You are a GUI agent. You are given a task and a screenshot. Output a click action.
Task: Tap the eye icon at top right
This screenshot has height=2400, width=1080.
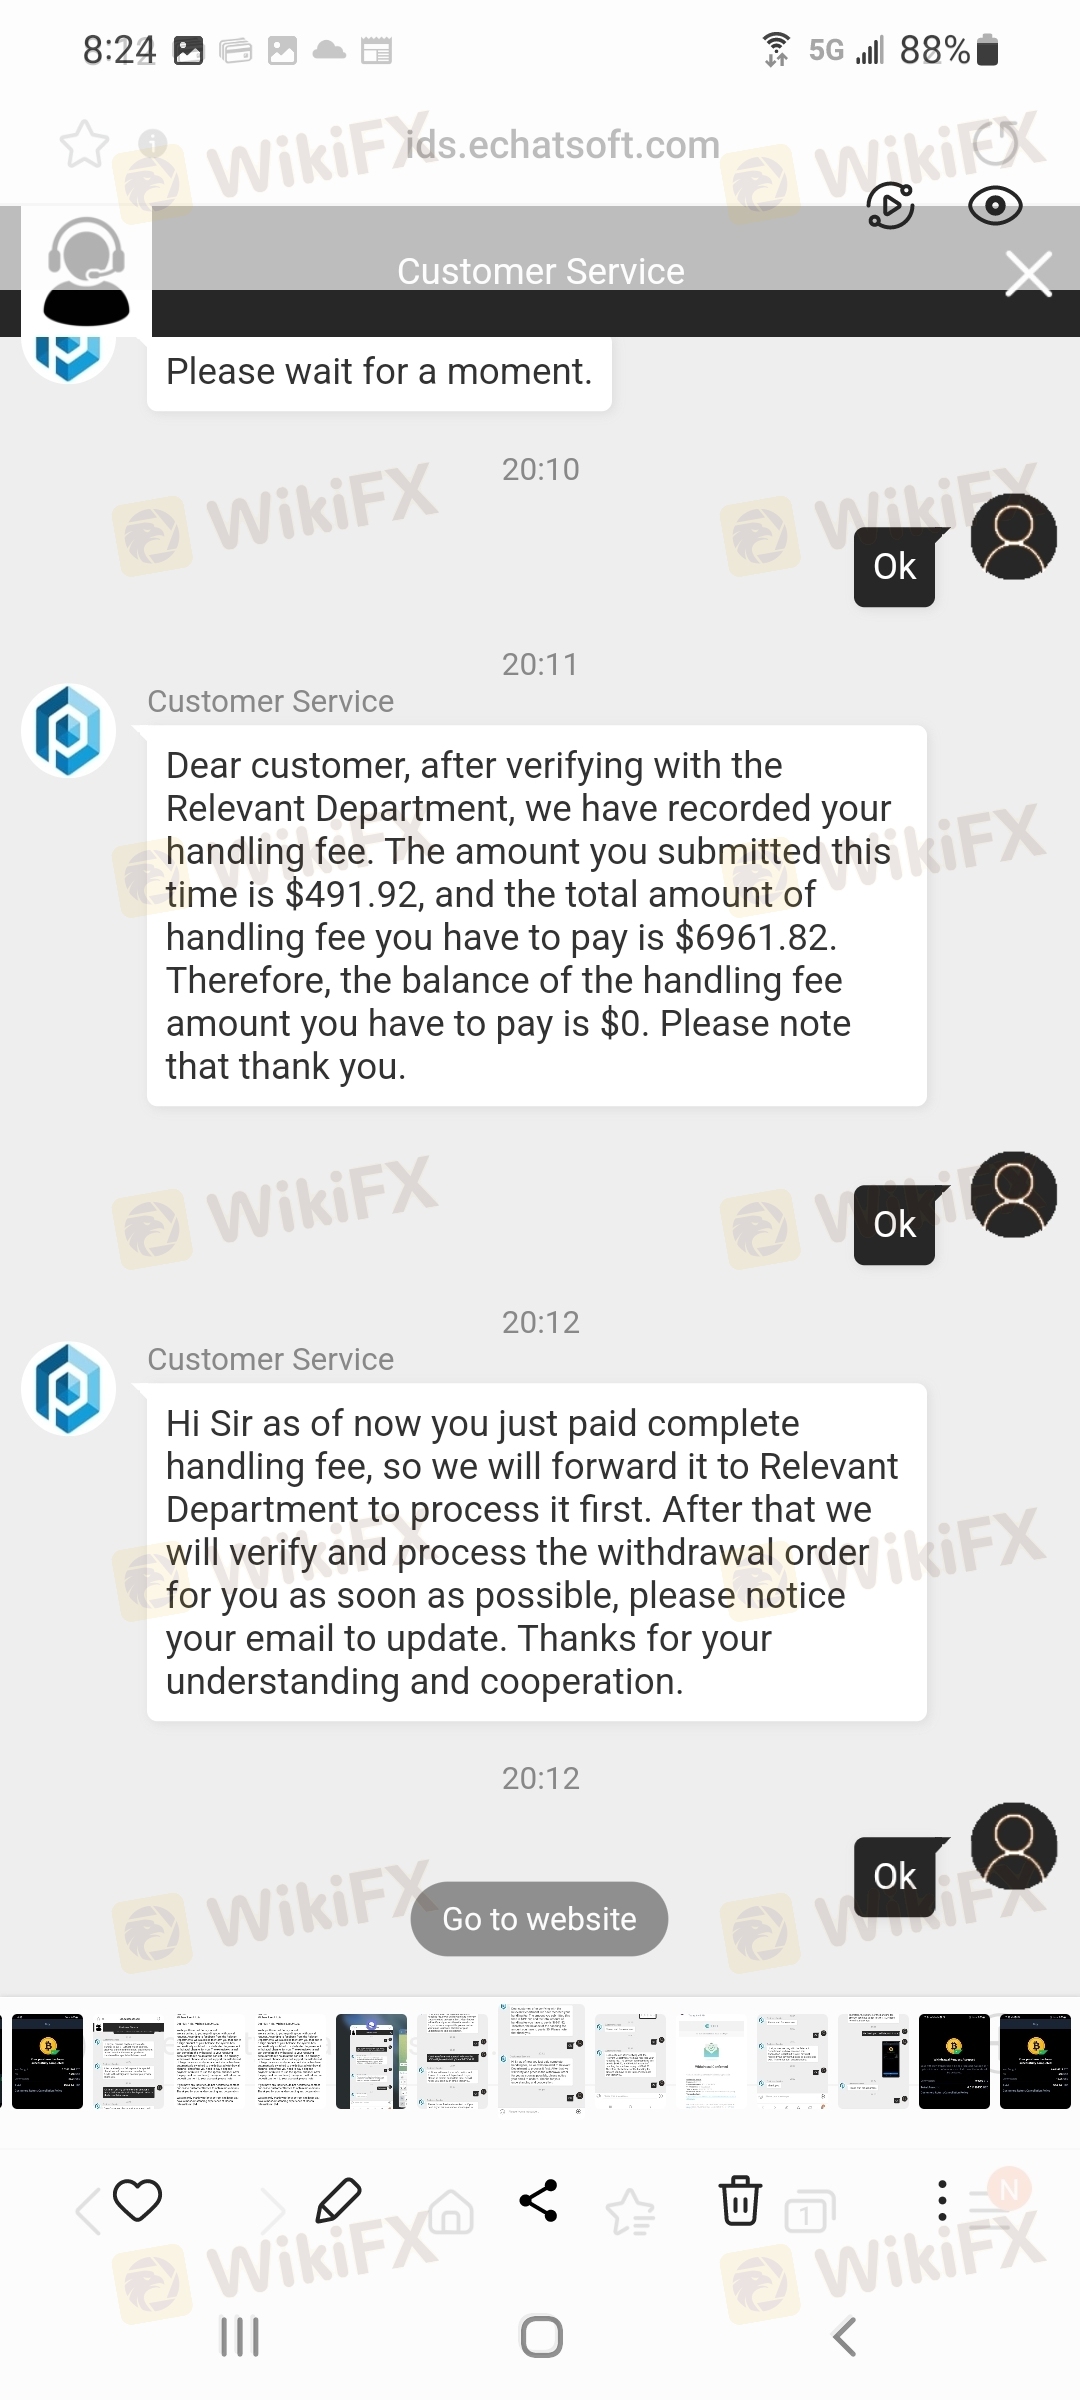995,206
